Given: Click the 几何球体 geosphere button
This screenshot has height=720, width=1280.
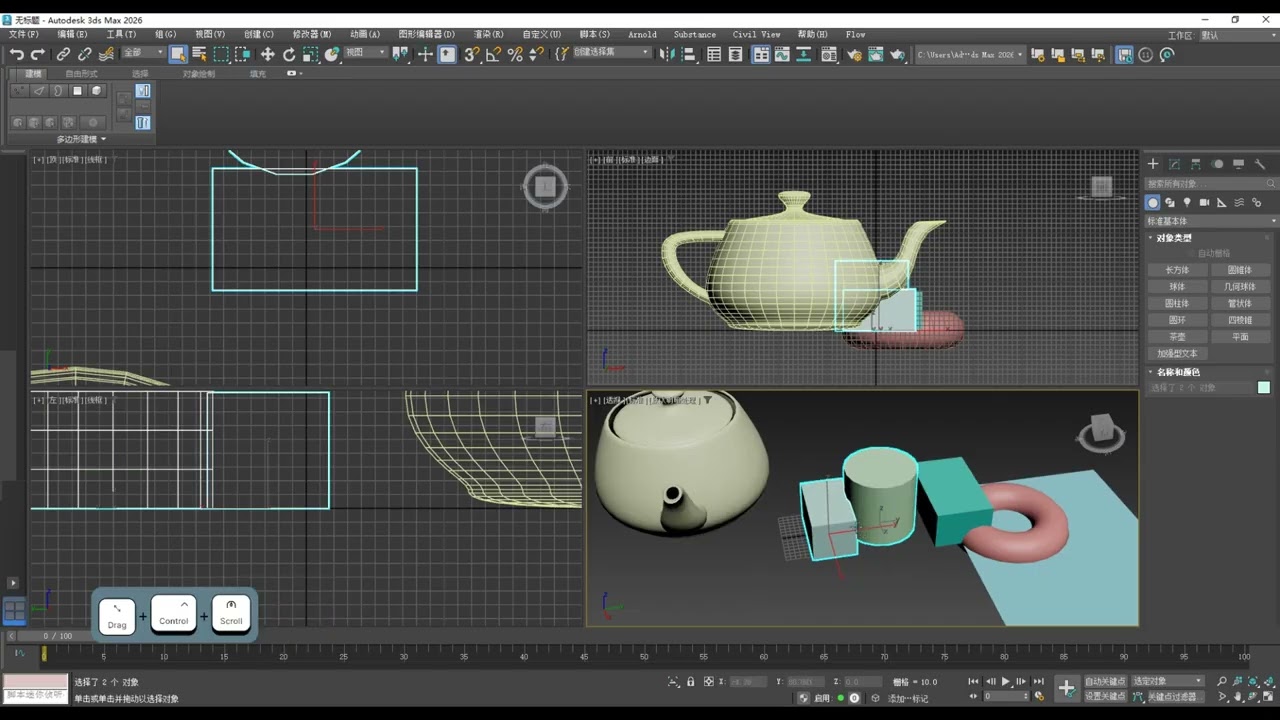Looking at the screenshot, I should pyautogui.click(x=1240, y=287).
